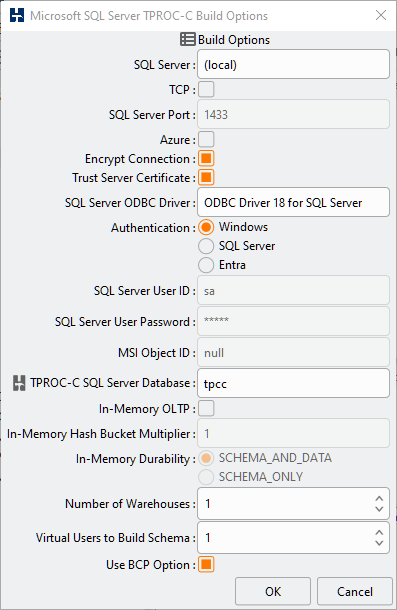Screen dimensions: 397x610
Task: Confirm with the OK button
Action: tap(273, 591)
